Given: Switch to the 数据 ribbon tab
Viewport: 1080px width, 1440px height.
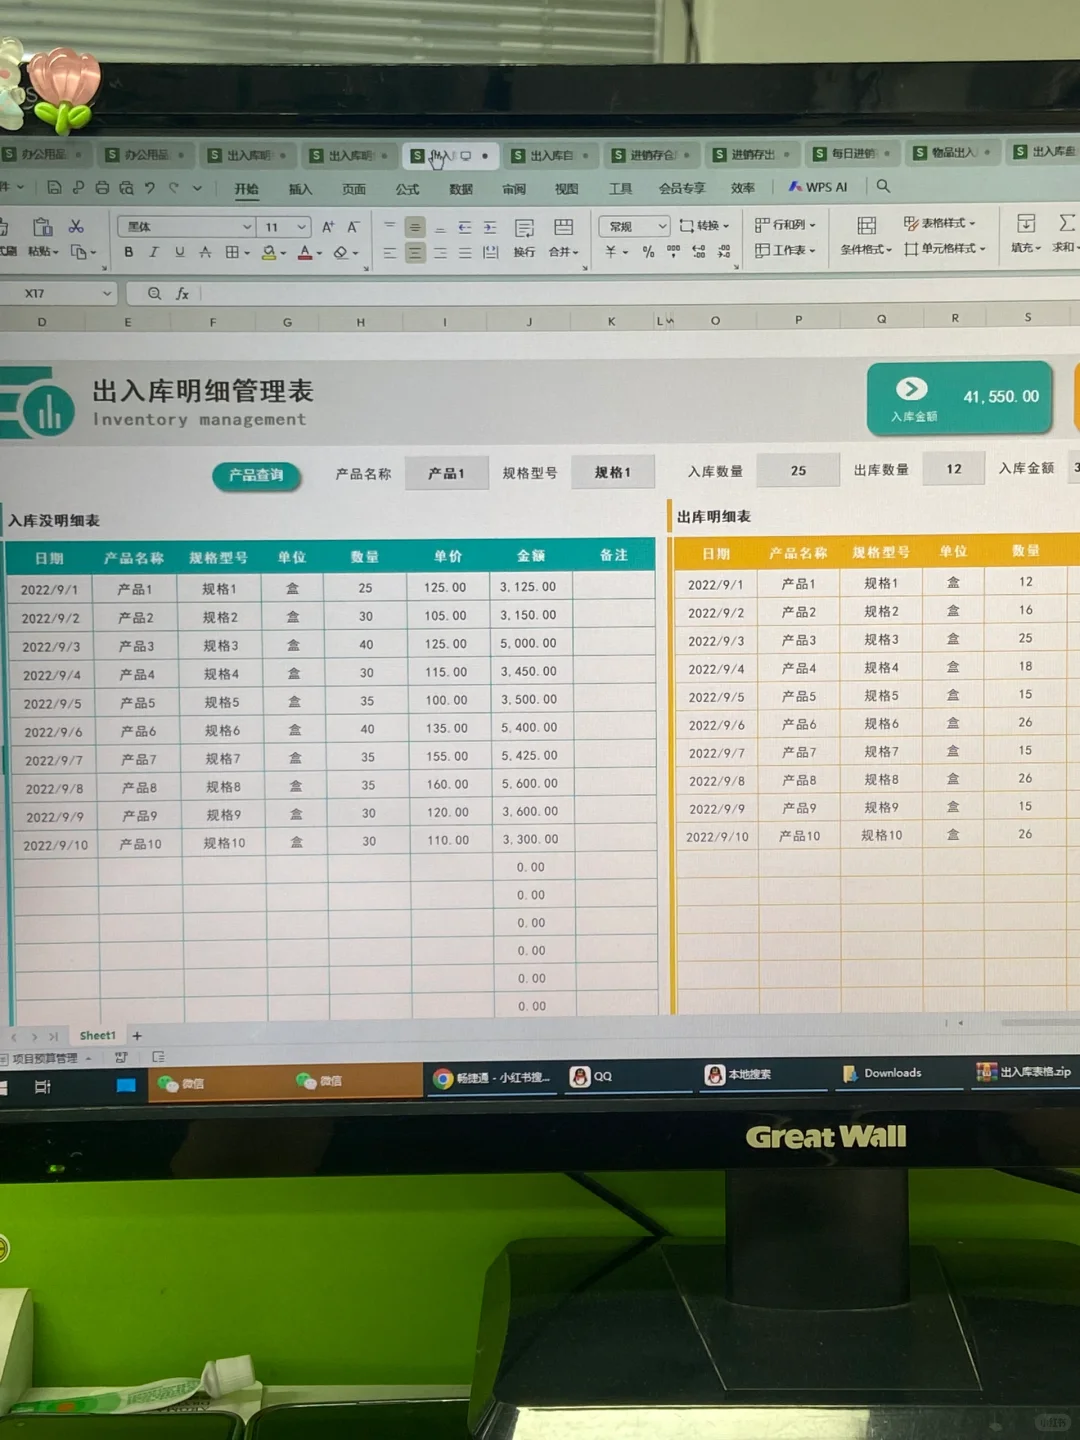Looking at the screenshot, I should [x=461, y=189].
